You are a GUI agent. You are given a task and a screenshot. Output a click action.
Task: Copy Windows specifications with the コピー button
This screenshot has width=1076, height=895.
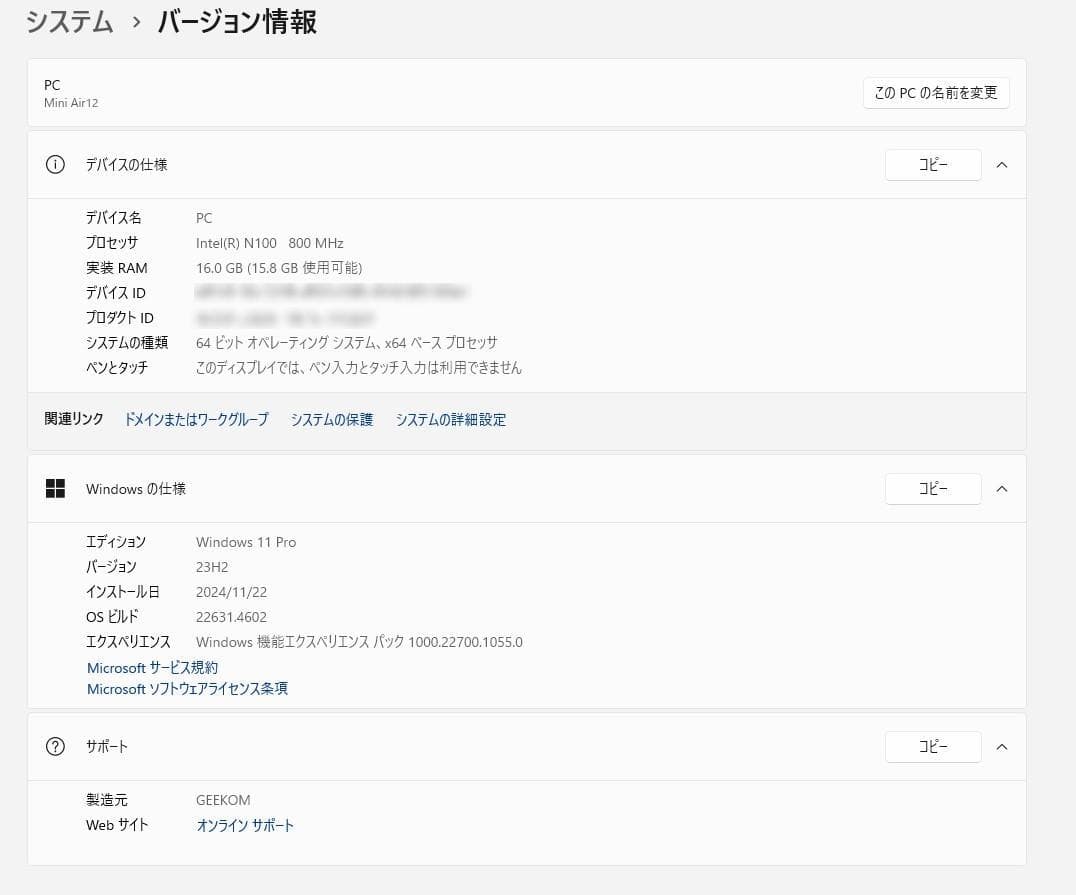point(932,489)
